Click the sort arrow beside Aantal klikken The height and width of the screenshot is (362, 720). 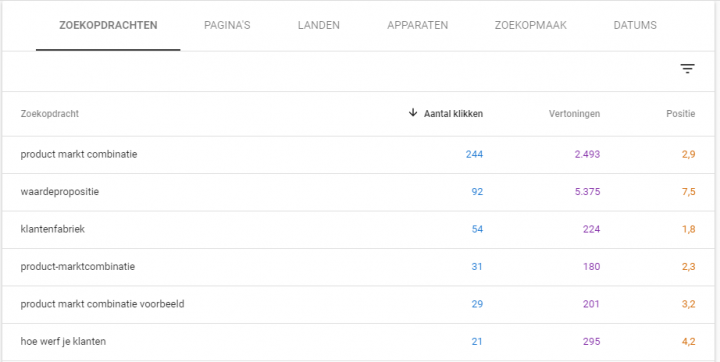pyautogui.click(x=413, y=113)
